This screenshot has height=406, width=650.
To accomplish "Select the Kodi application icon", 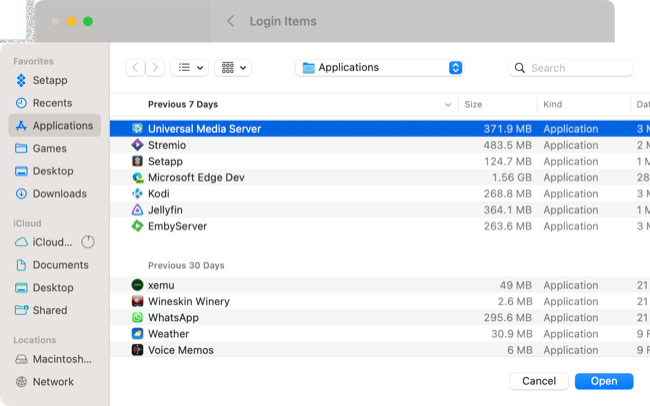I will [138, 194].
